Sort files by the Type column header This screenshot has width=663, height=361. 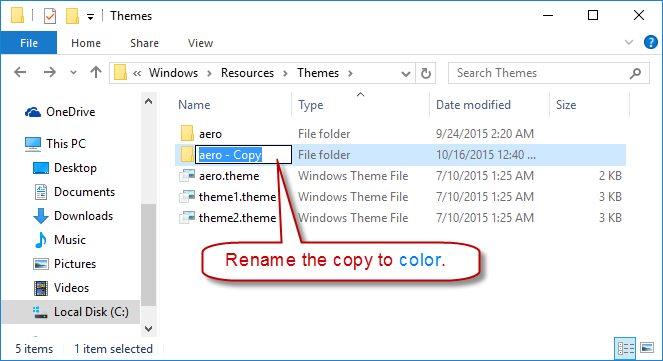(310, 105)
